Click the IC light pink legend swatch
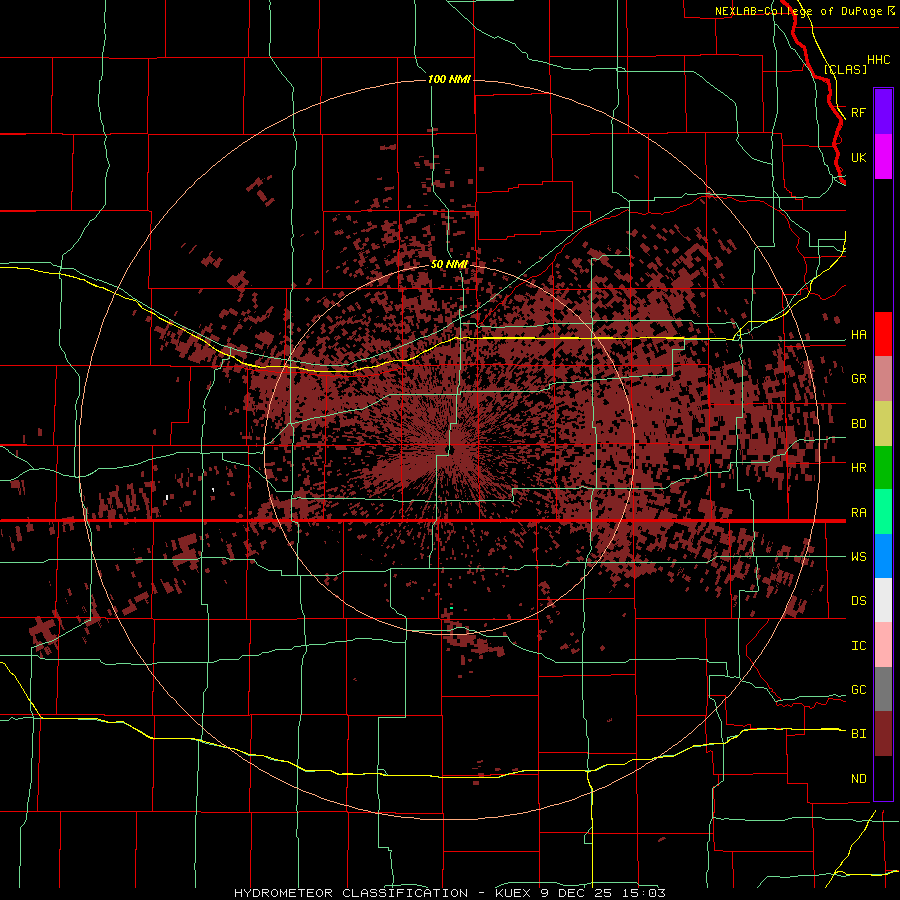Viewport: 900px width, 900px height. [x=883, y=645]
